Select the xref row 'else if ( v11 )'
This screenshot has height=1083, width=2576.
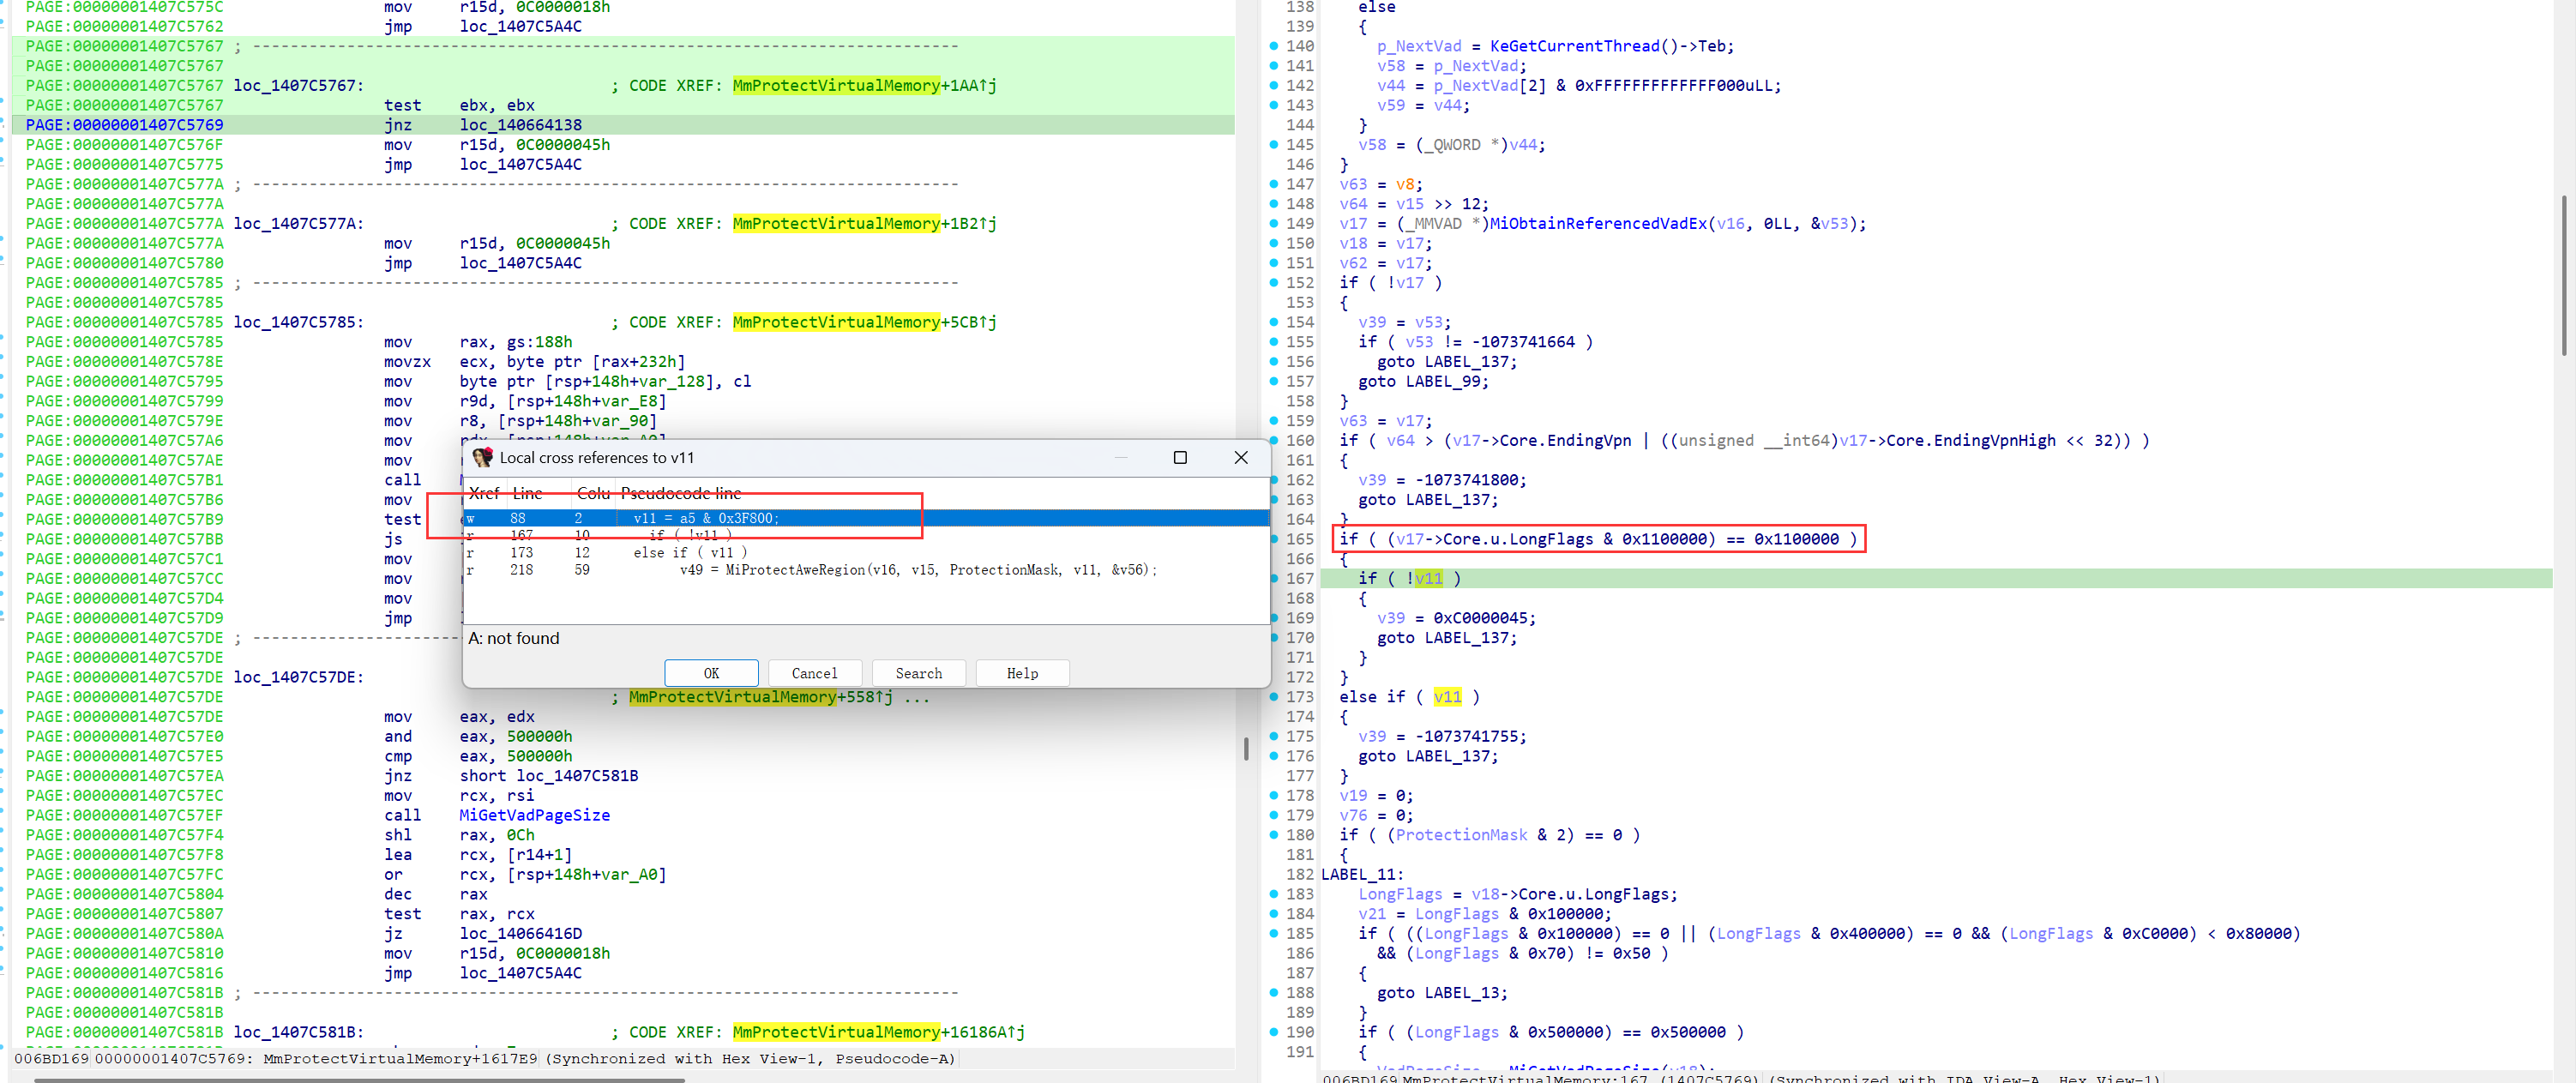866,552
